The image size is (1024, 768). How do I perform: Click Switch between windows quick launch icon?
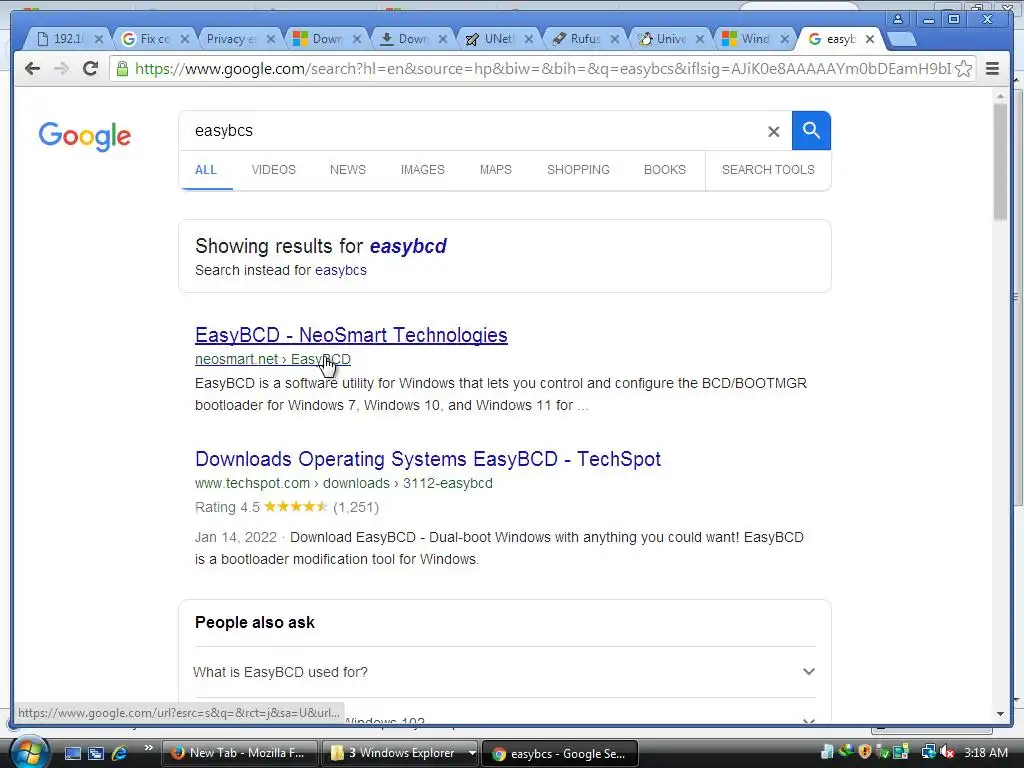[x=96, y=753]
